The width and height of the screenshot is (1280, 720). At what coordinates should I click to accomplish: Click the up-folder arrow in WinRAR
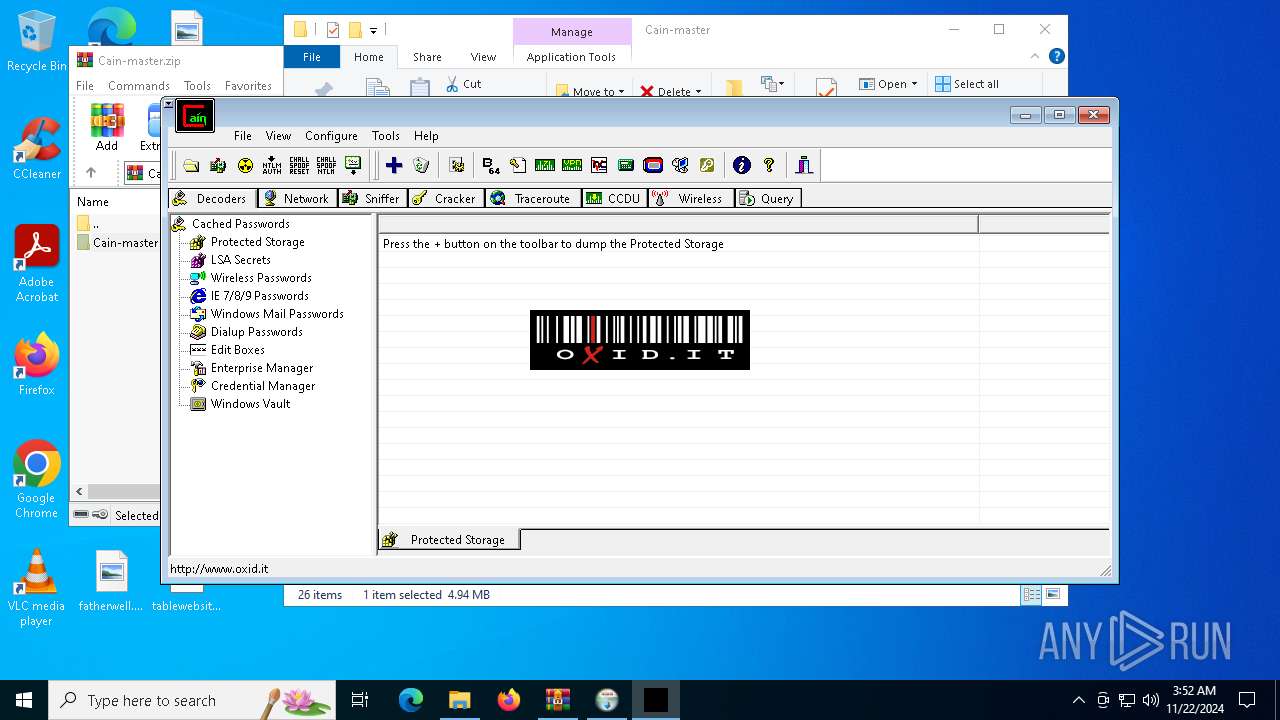pos(91,173)
